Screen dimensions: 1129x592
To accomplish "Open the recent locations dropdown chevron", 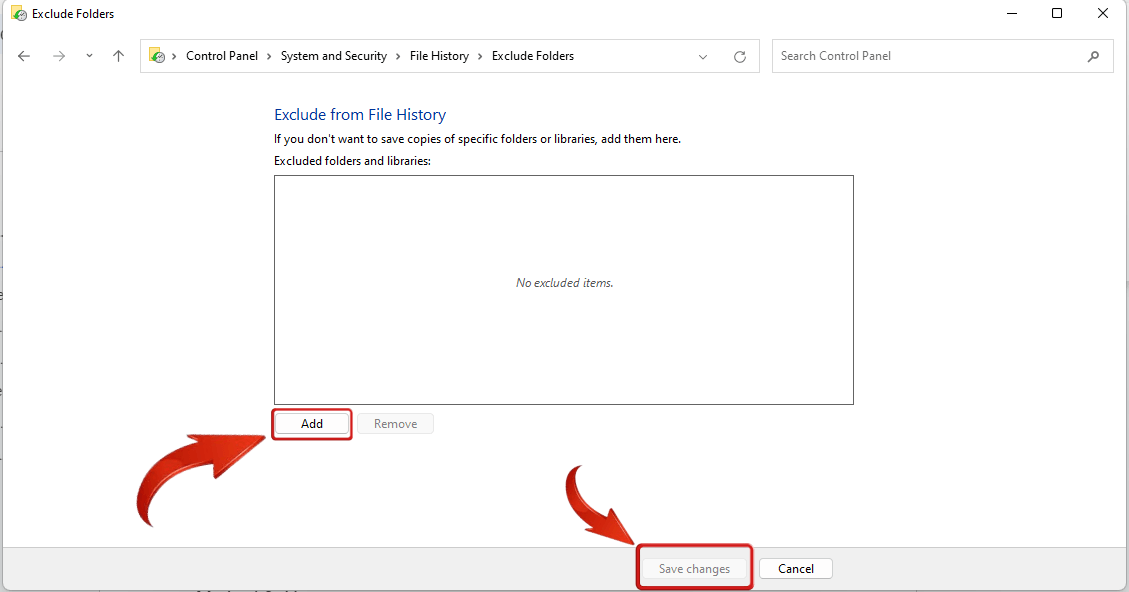I will point(88,56).
